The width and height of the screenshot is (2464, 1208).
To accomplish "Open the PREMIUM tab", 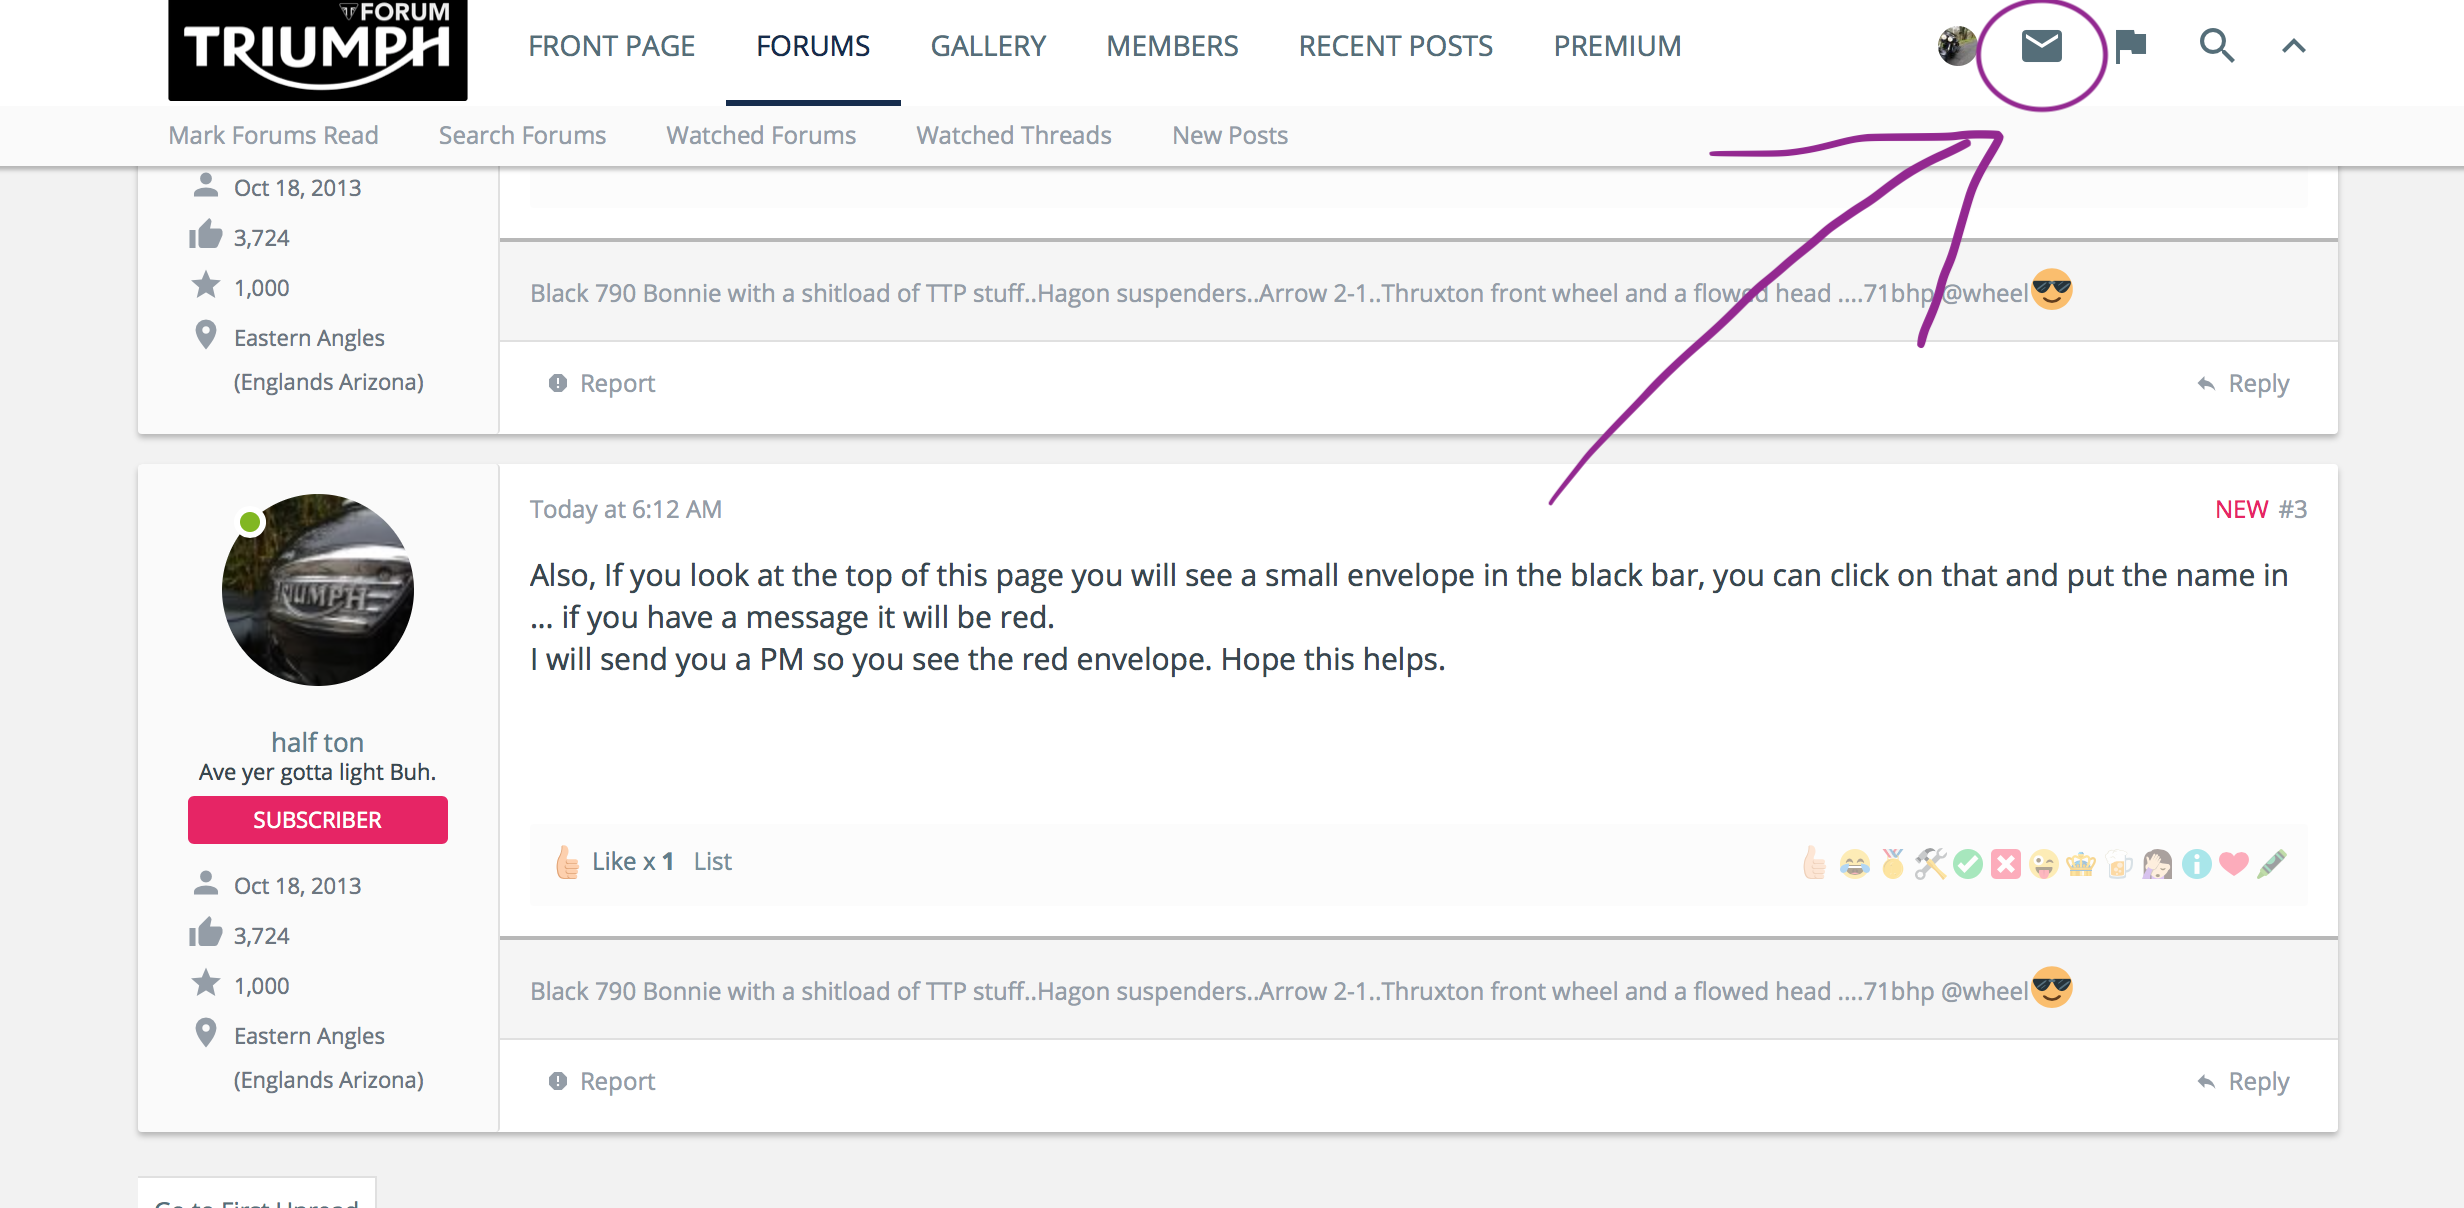I will [1617, 46].
